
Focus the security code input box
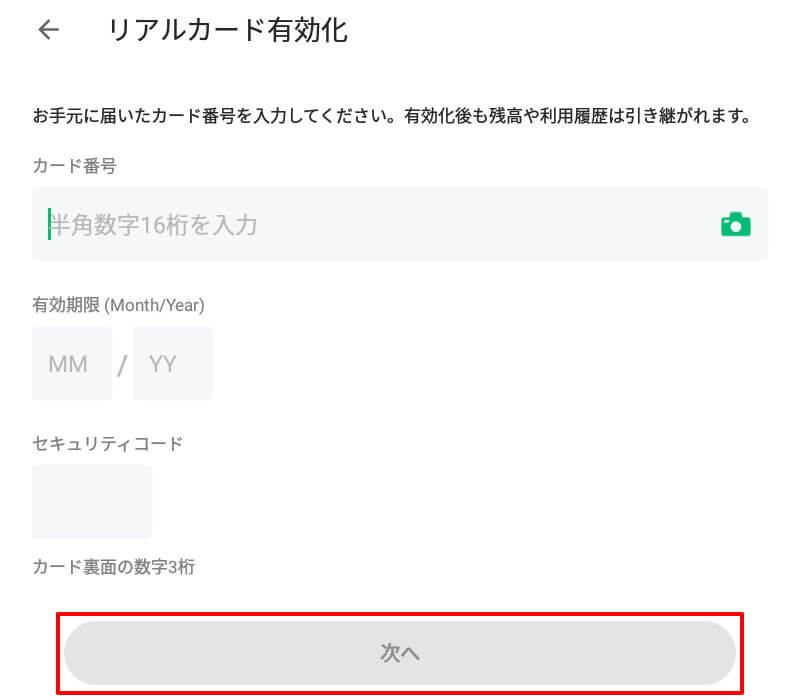pyautogui.click(x=92, y=502)
